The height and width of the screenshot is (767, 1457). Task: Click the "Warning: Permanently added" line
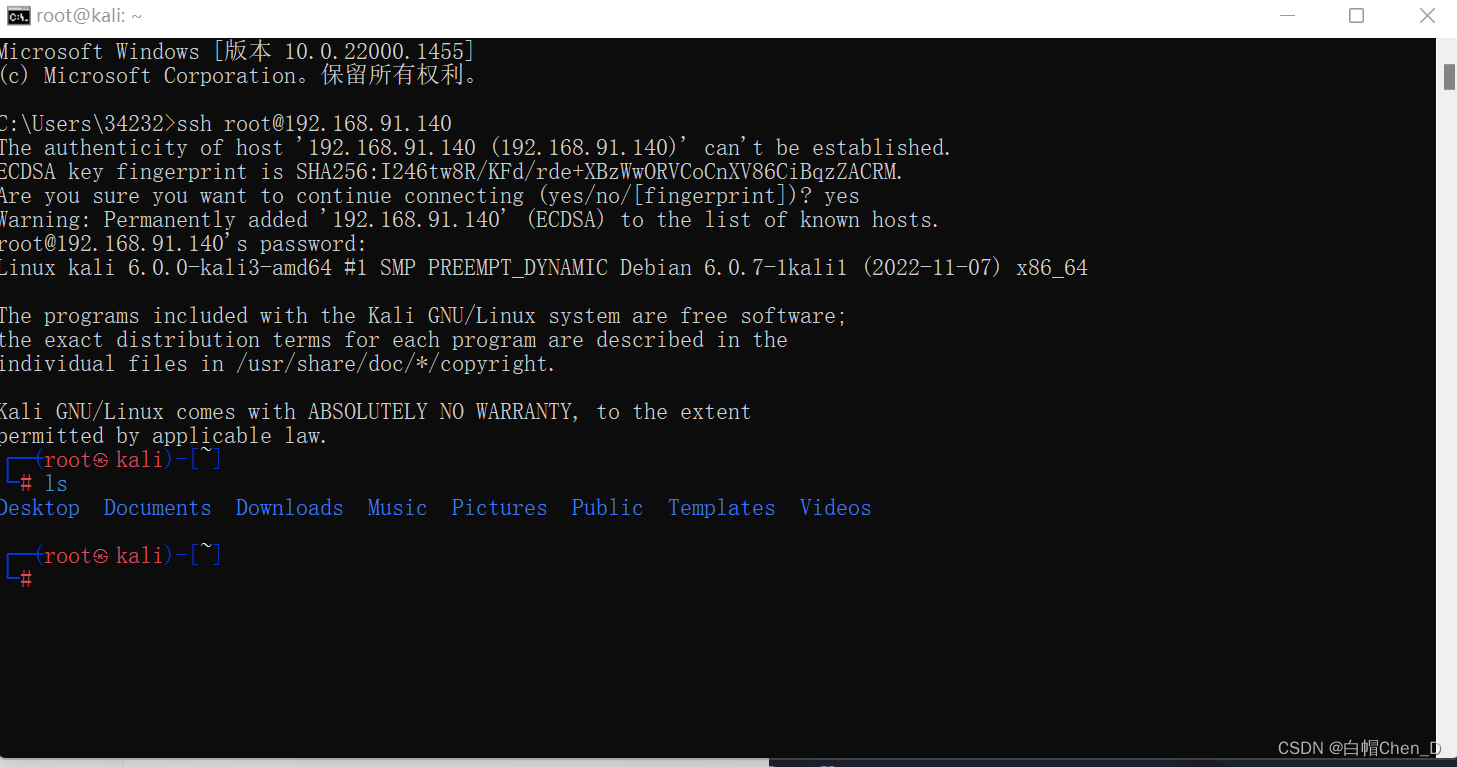point(469,220)
